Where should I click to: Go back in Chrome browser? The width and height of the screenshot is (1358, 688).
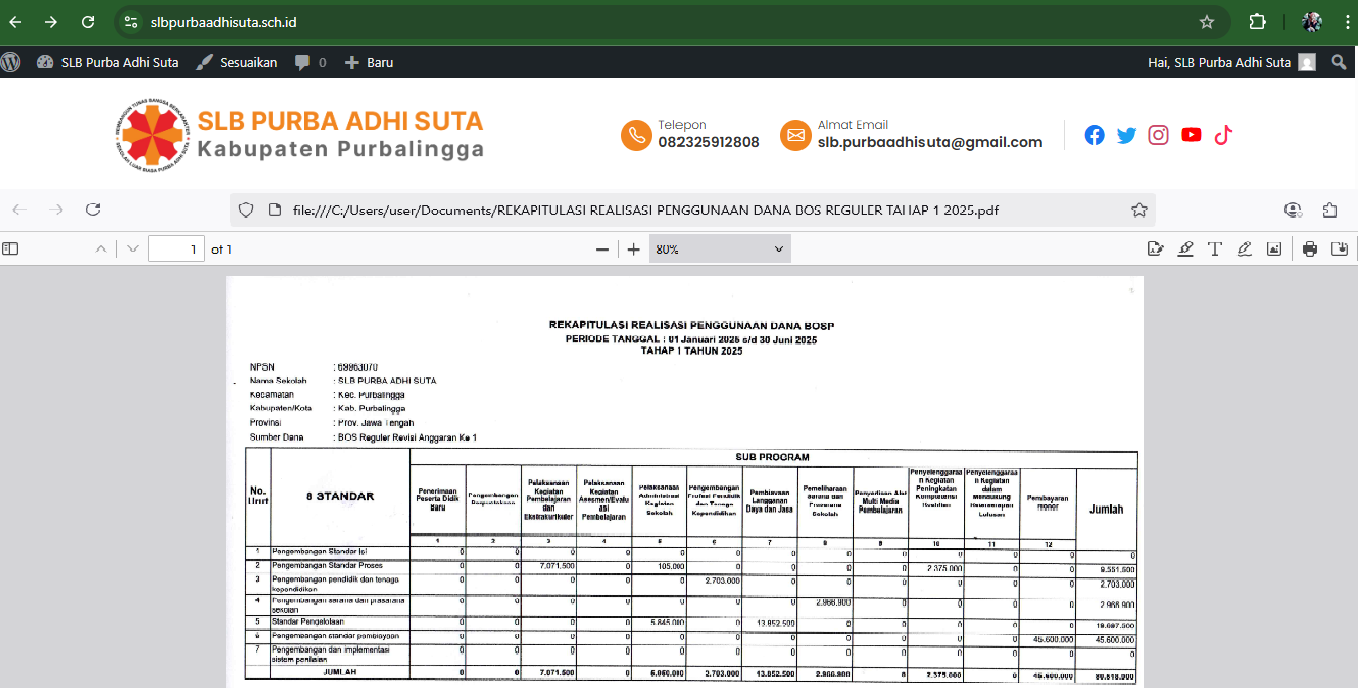pyautogui.click(x=15, y=22)
